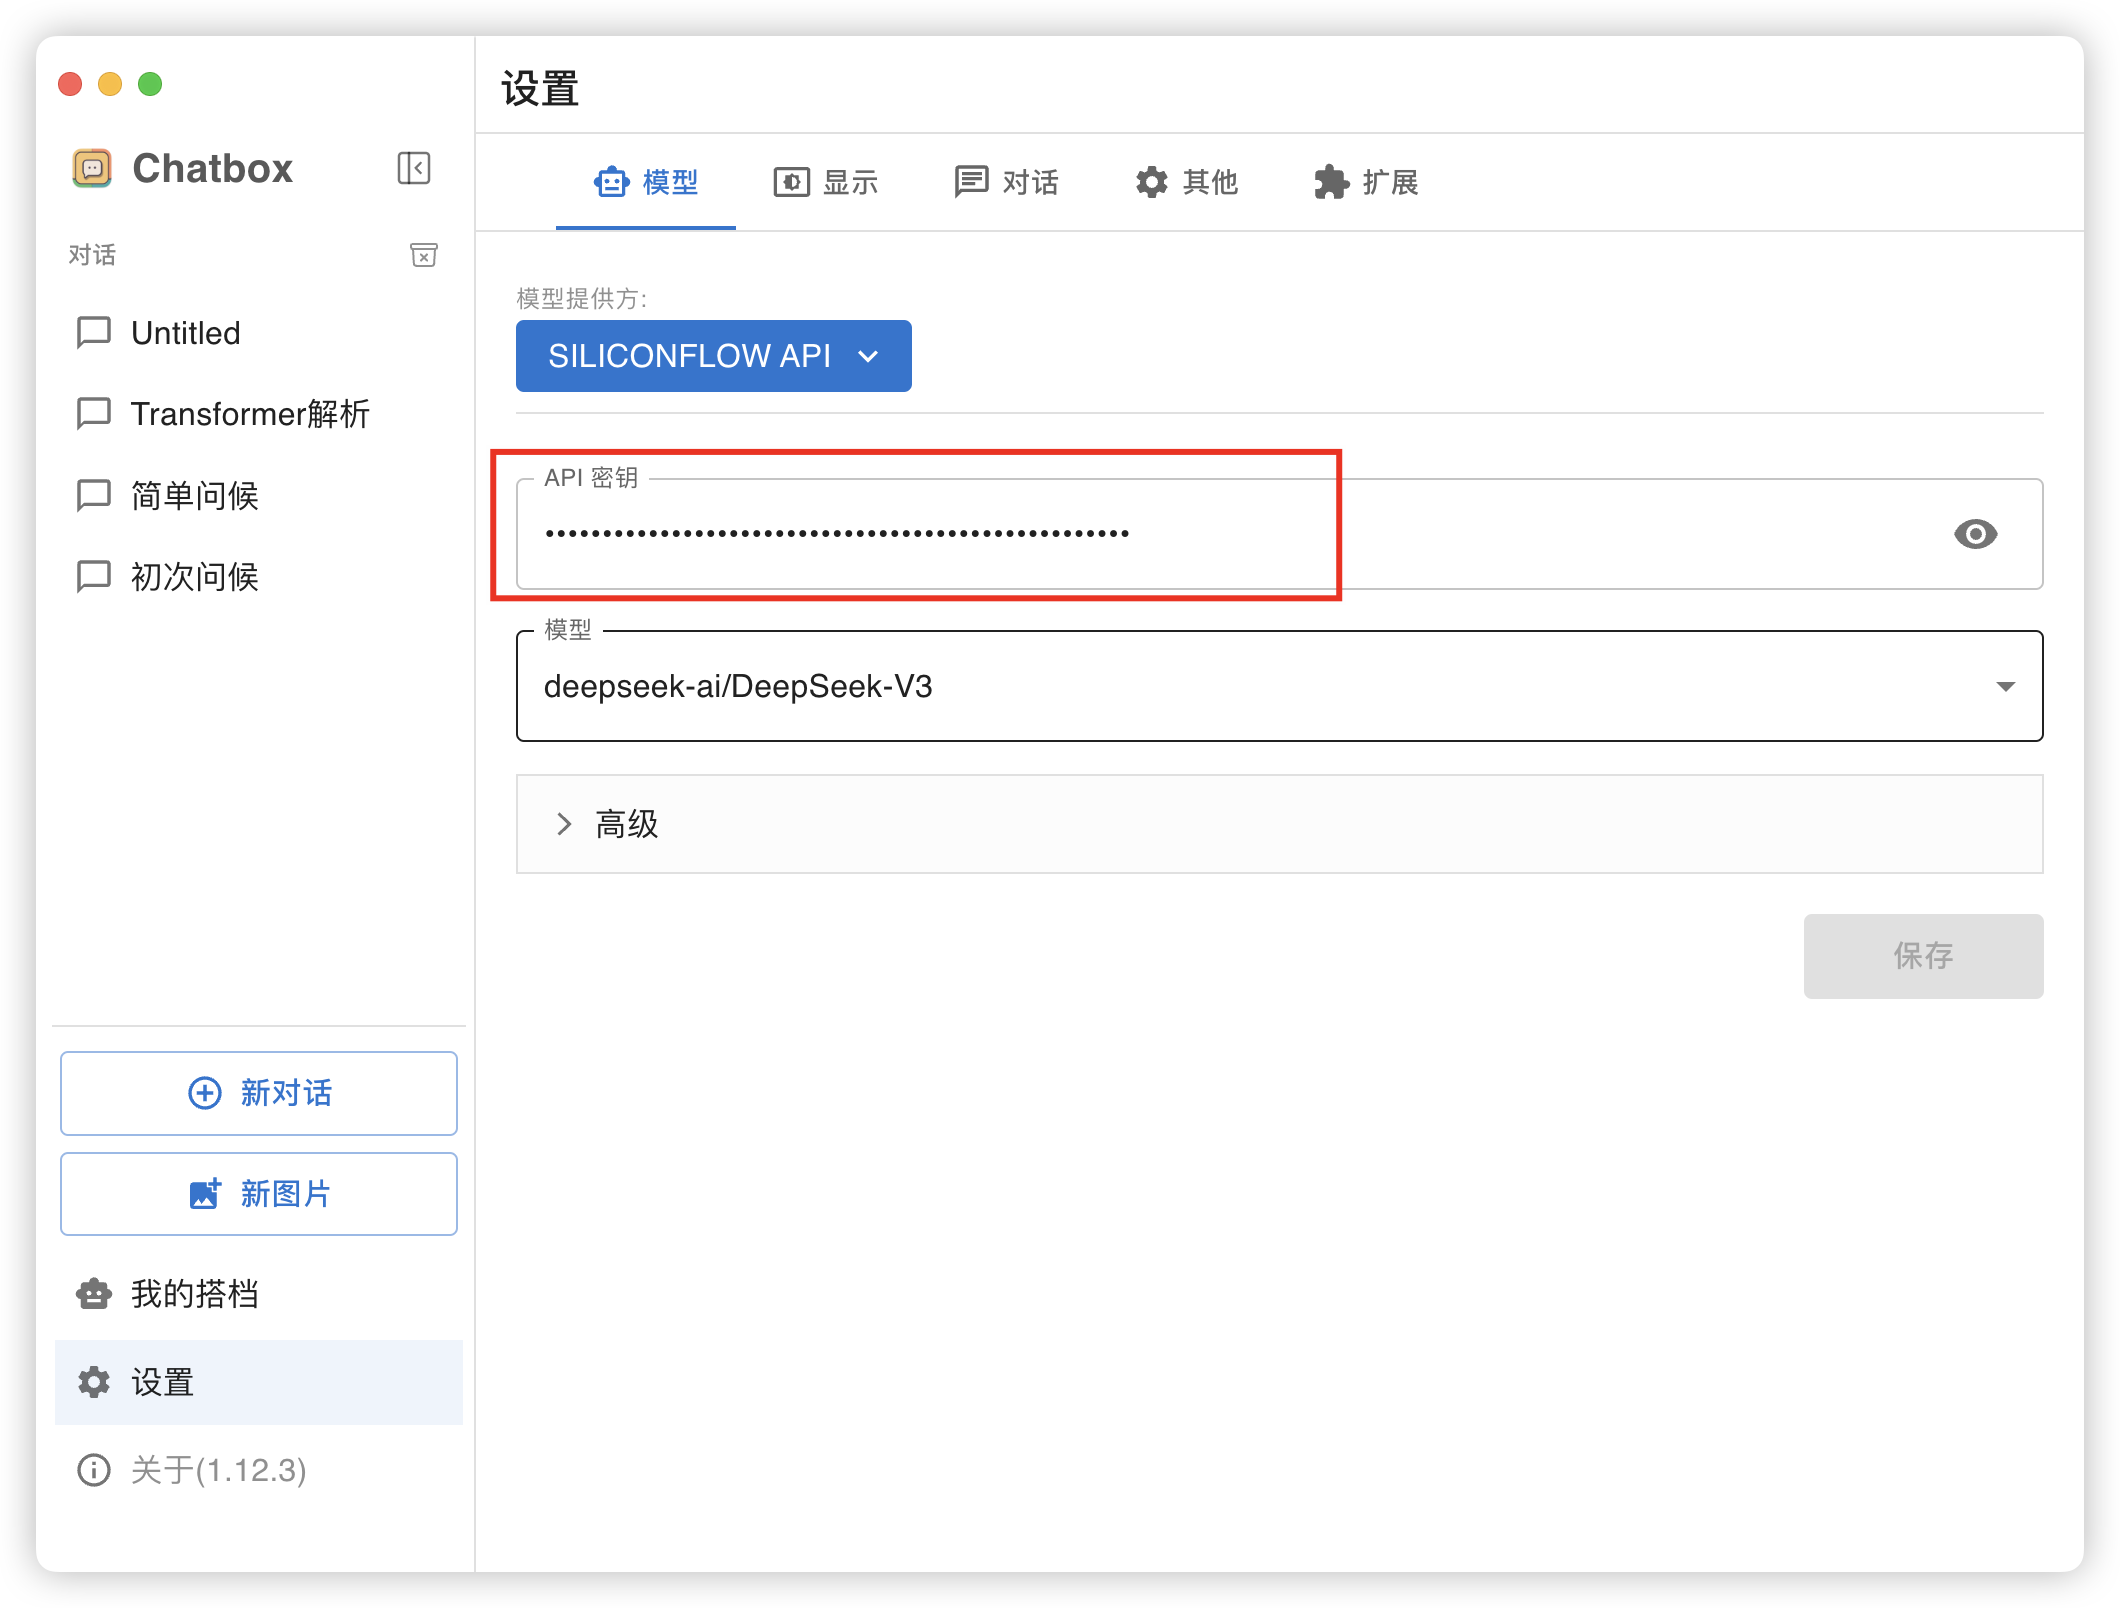Image resolution: width=2120 pixels, height=1608 pixels.
Task: Switch to the 显示 tab
Action: [x=826, y=182]
